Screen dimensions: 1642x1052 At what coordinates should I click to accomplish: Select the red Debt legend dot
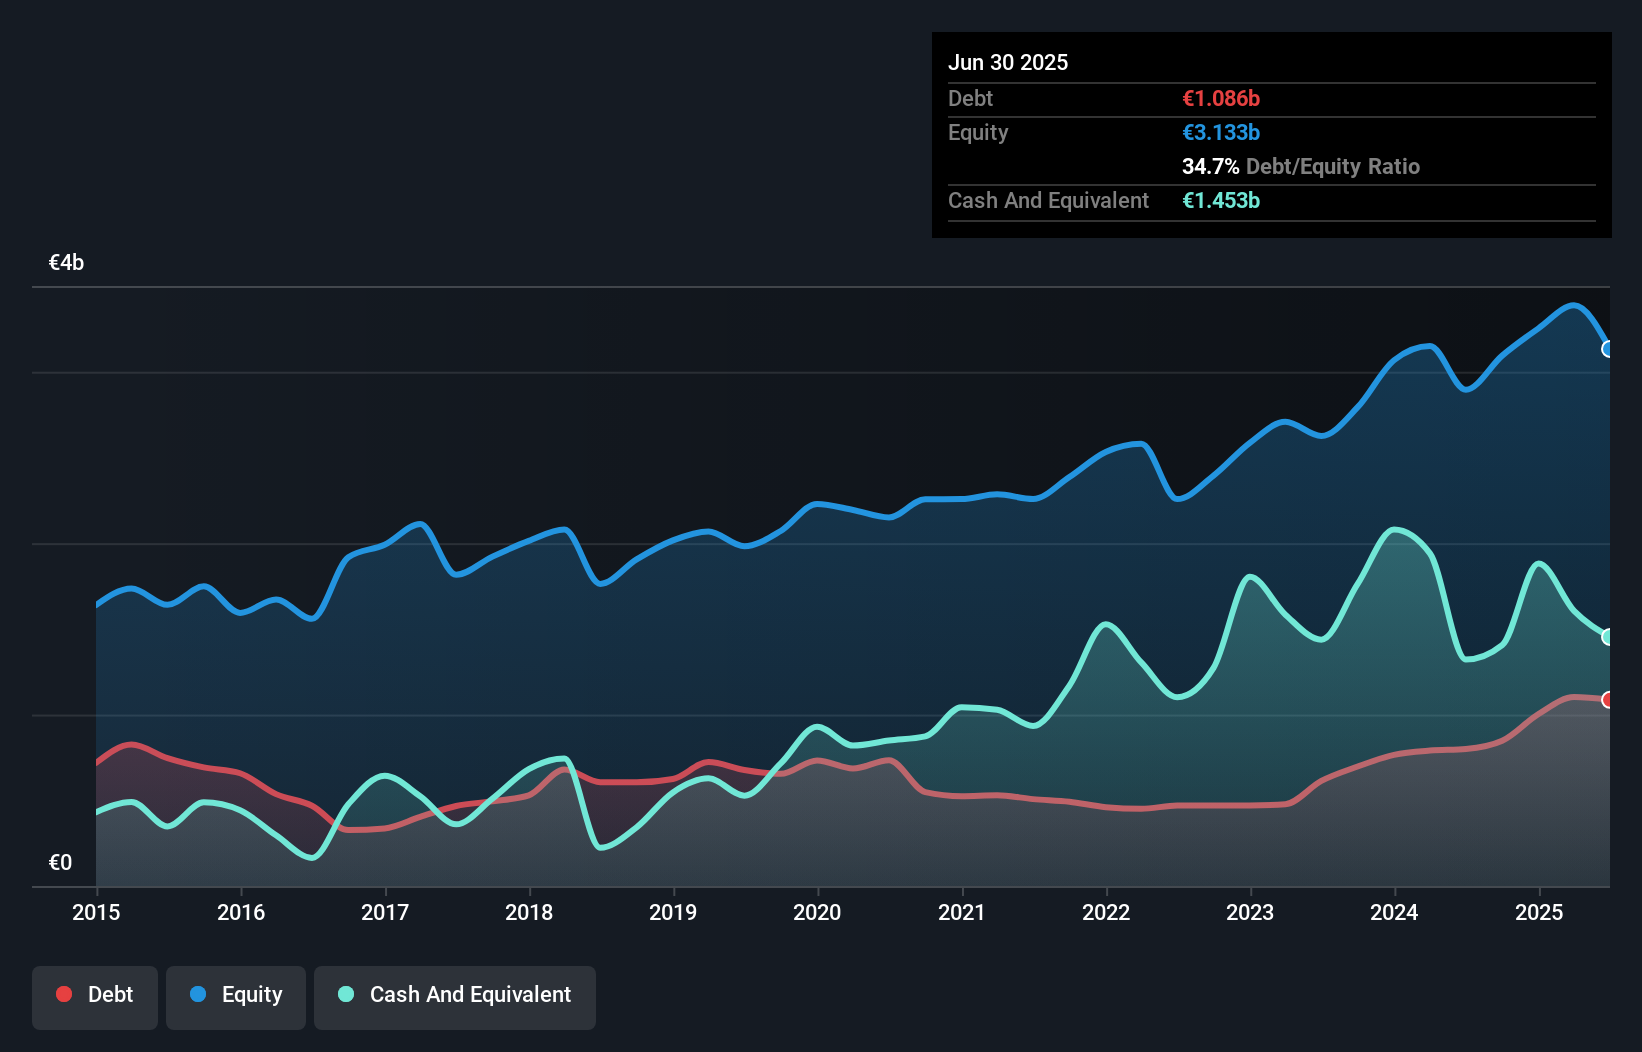tap(63, 995)
